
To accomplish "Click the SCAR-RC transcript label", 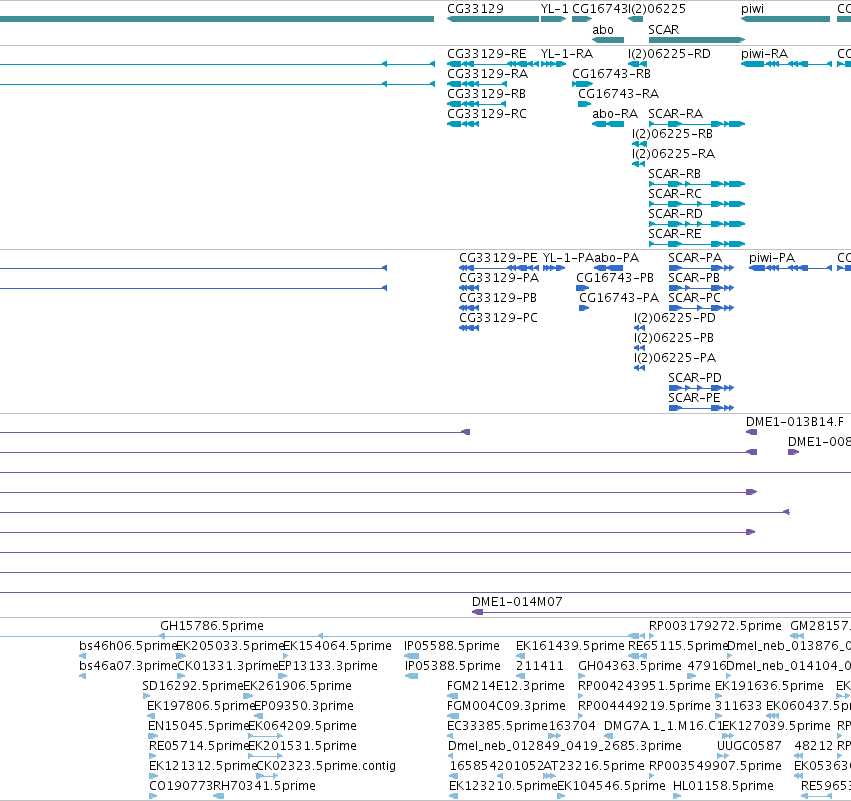I will (x=675, y=194).
